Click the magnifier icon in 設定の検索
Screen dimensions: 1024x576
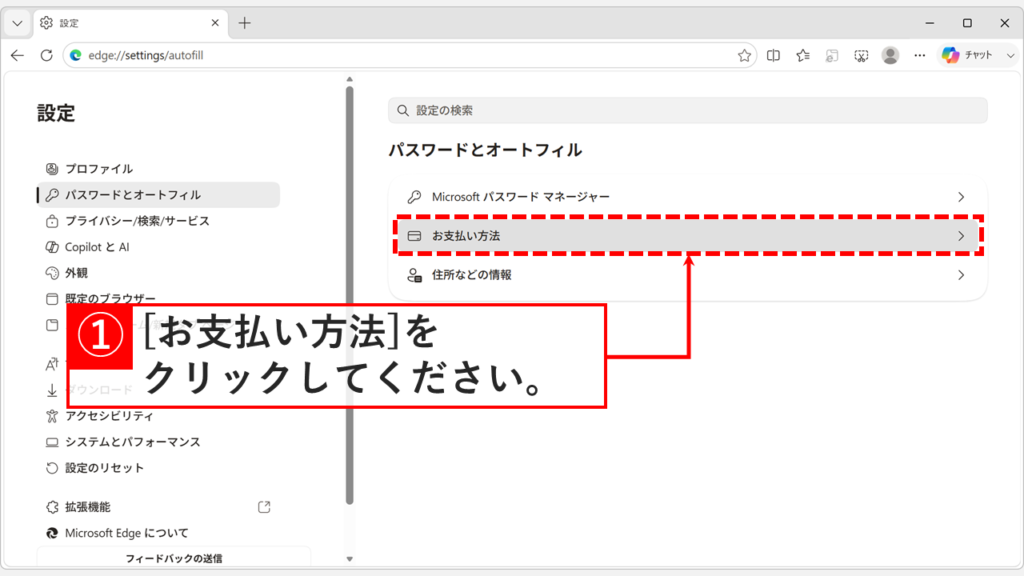[x=403, y=110]
